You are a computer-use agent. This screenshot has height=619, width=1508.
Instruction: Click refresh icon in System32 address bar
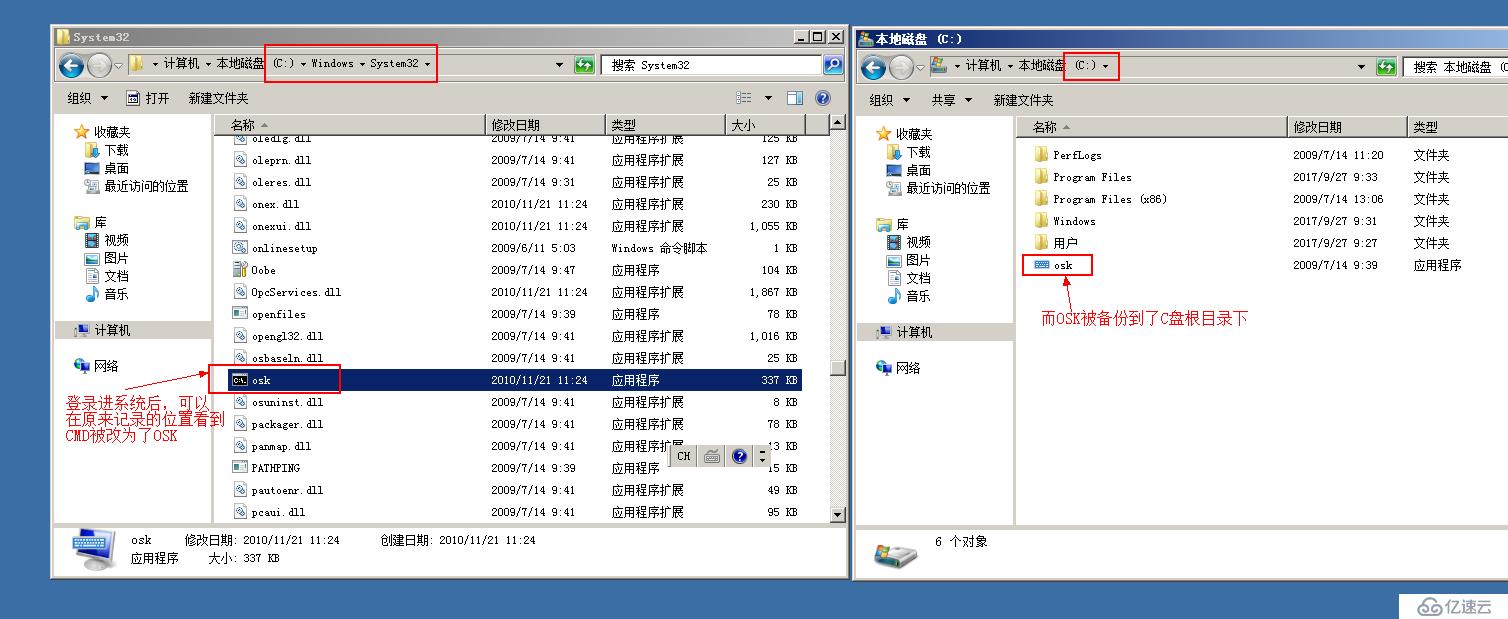tap(584, 65)
